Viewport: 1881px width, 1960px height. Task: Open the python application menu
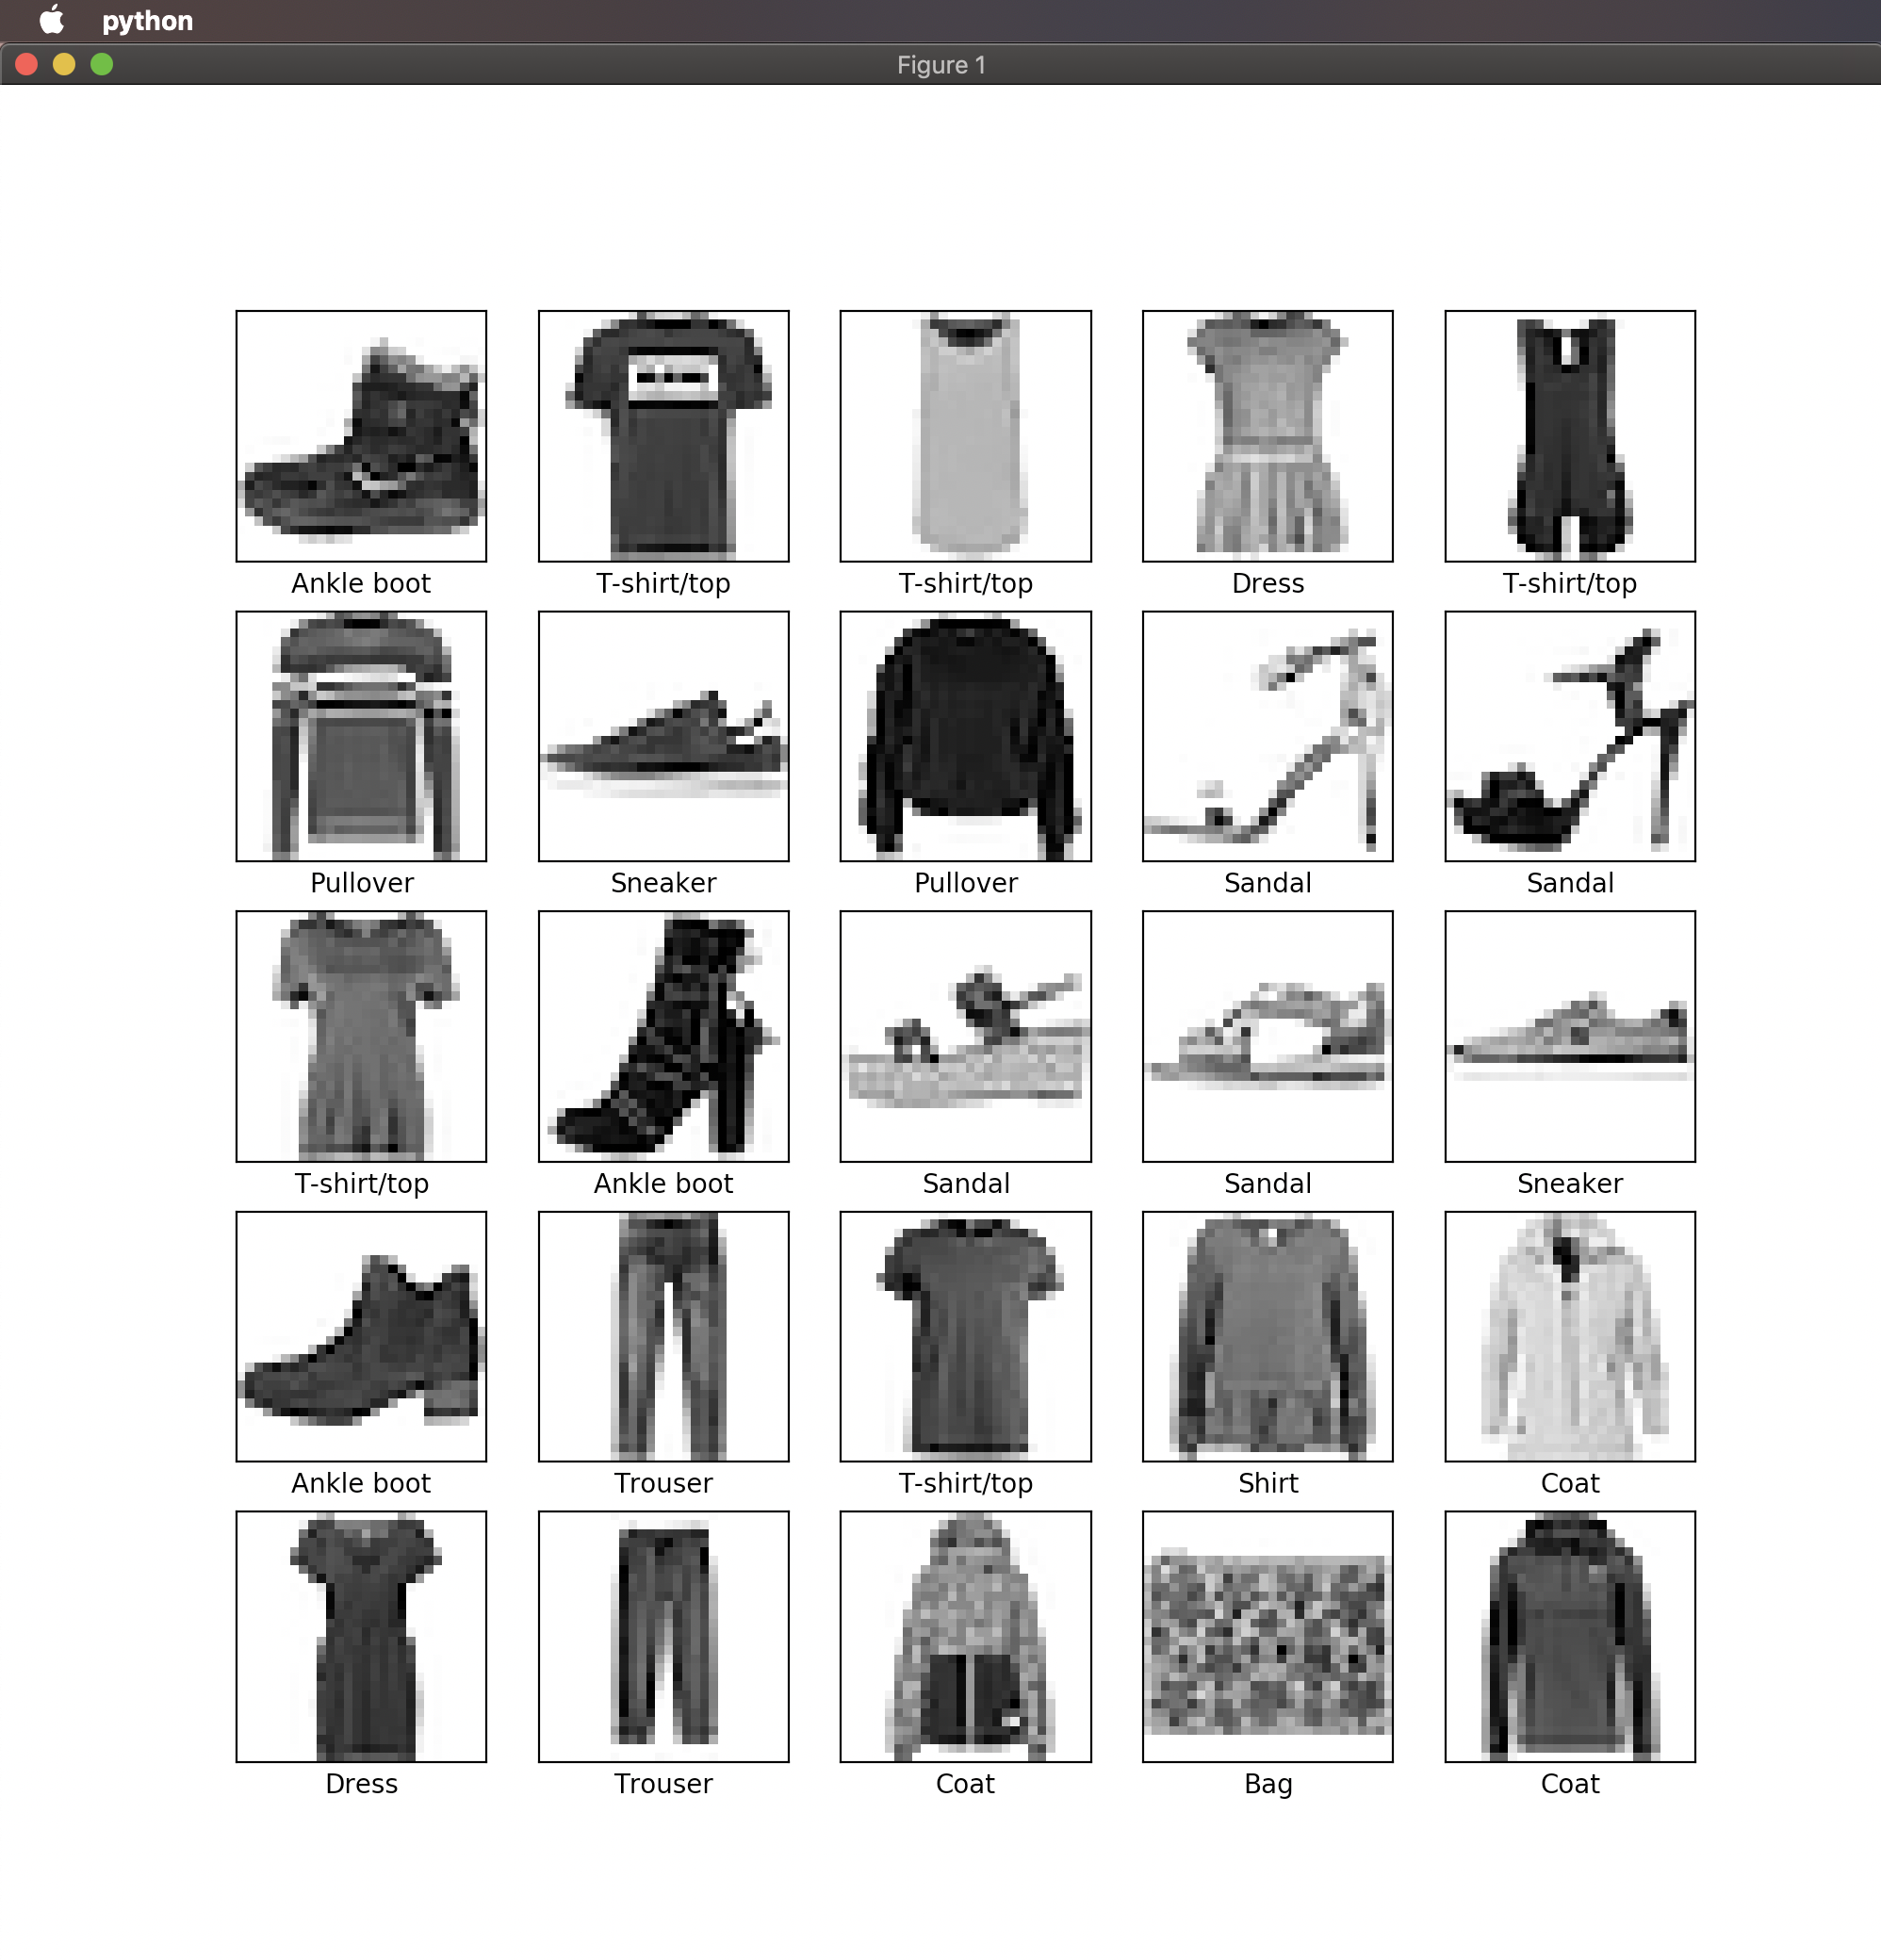coord(147,21)
